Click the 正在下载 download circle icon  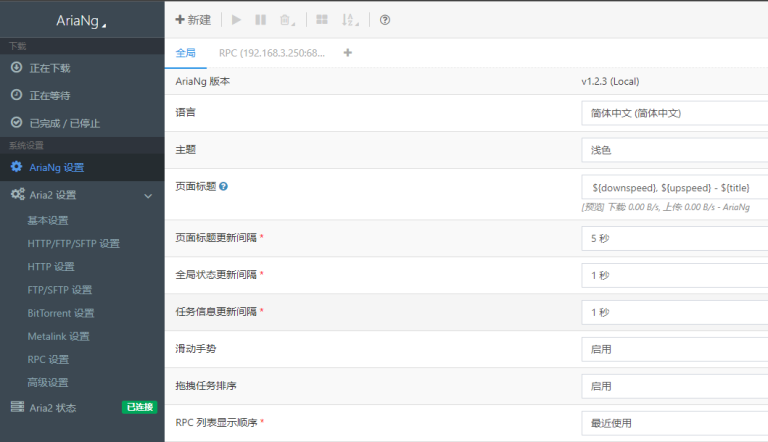point(17,67)
